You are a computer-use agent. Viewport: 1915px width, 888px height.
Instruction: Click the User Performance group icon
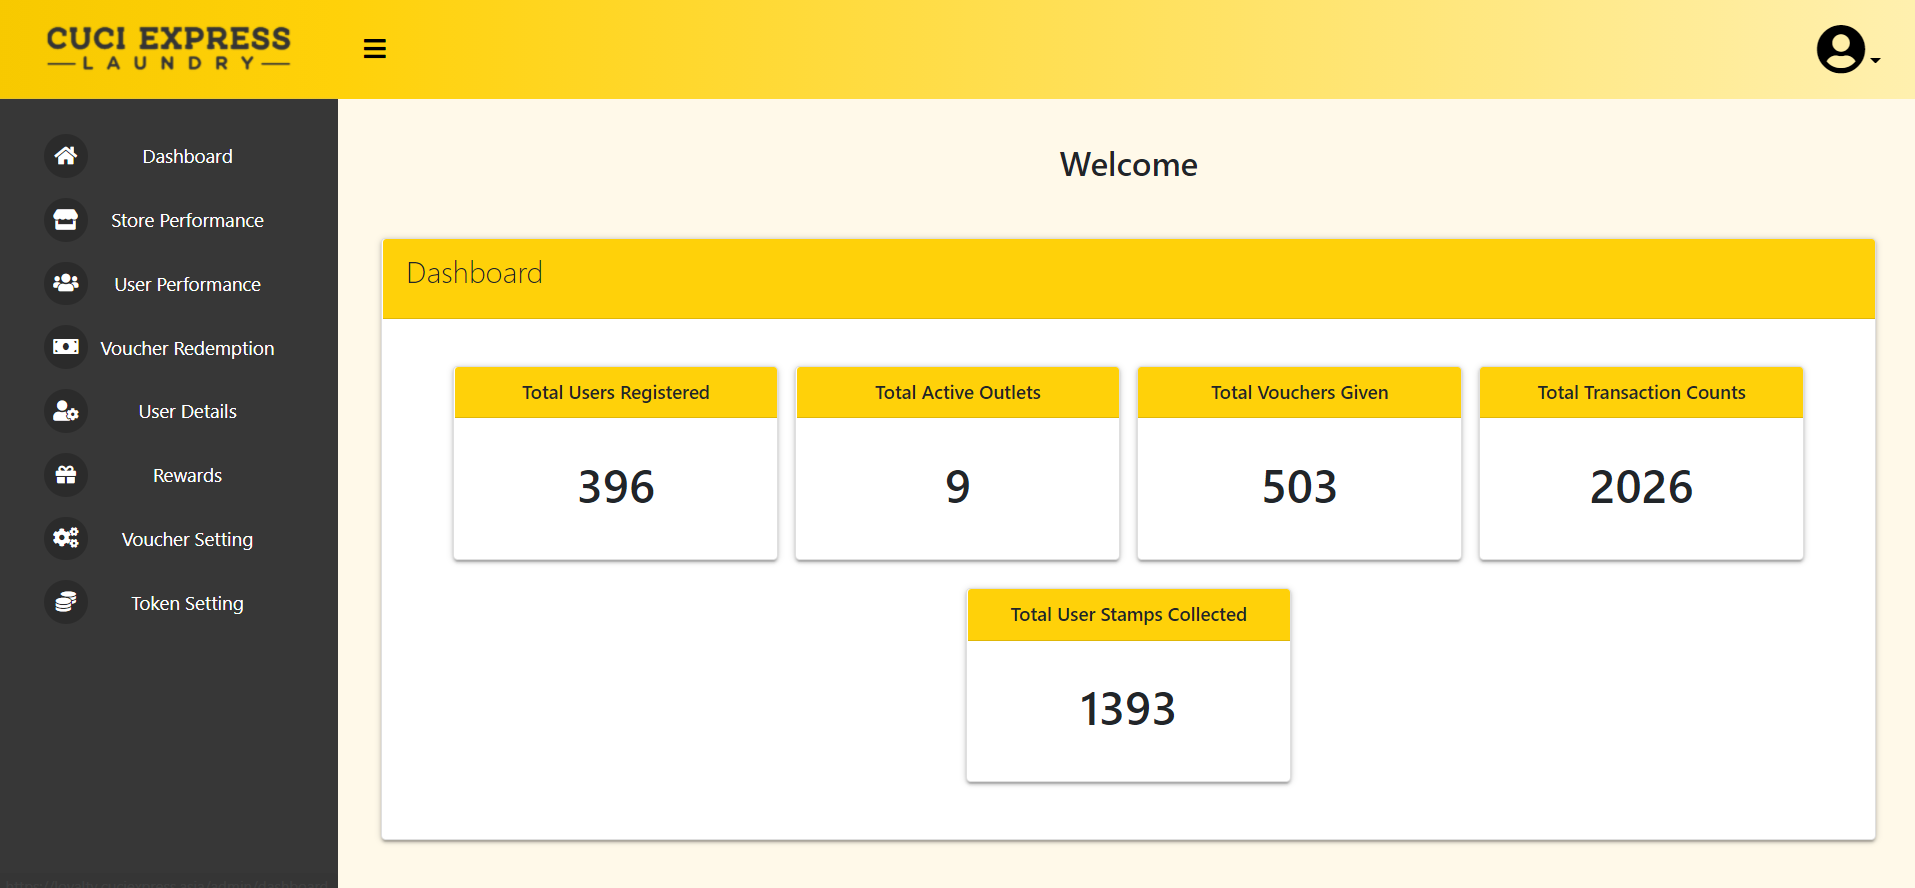pos(66,284)
